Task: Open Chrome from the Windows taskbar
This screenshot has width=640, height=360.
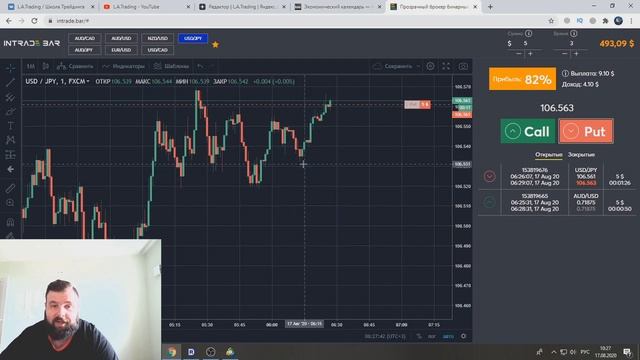Action: [x=171, y=352]
